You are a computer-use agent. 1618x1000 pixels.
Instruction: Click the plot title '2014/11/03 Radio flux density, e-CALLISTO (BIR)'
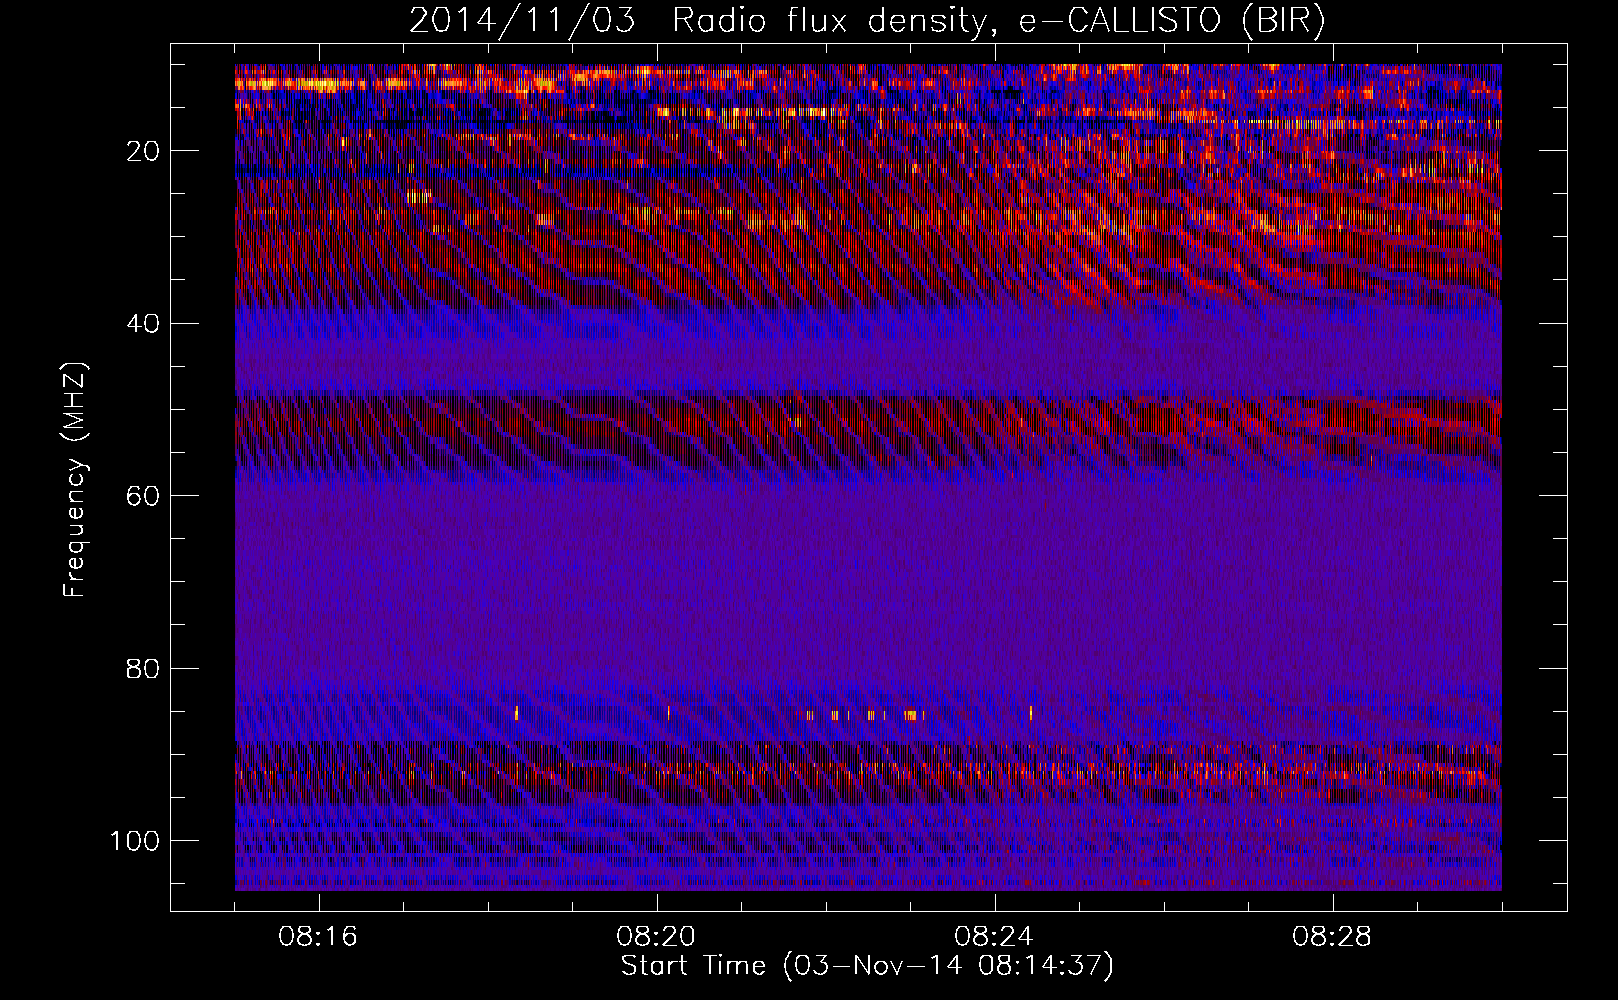pos(867,21)
